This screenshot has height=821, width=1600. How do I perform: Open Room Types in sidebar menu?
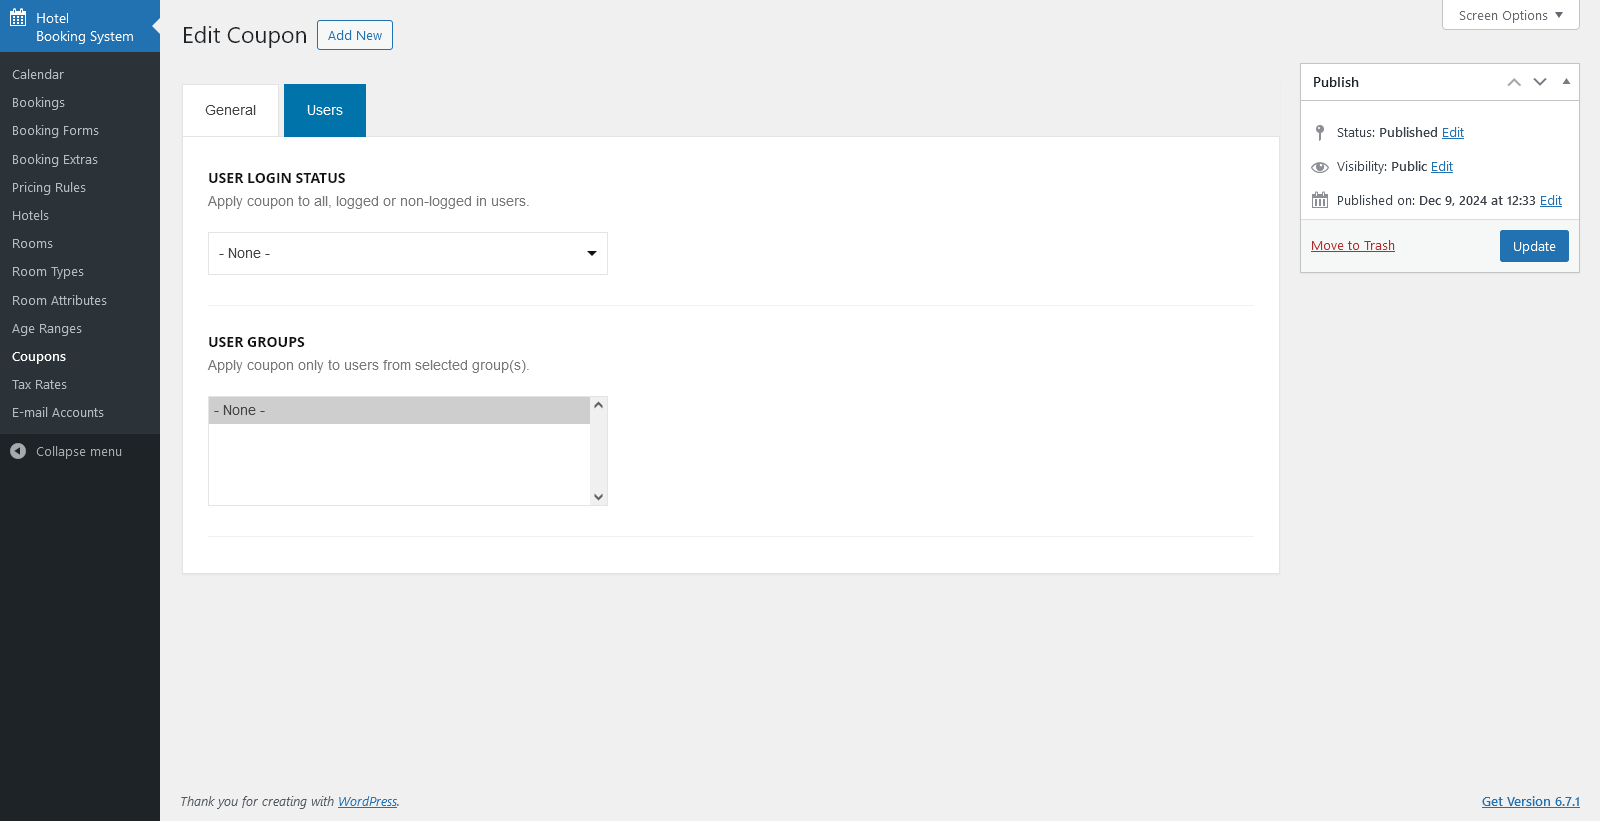tap(48, 272)
